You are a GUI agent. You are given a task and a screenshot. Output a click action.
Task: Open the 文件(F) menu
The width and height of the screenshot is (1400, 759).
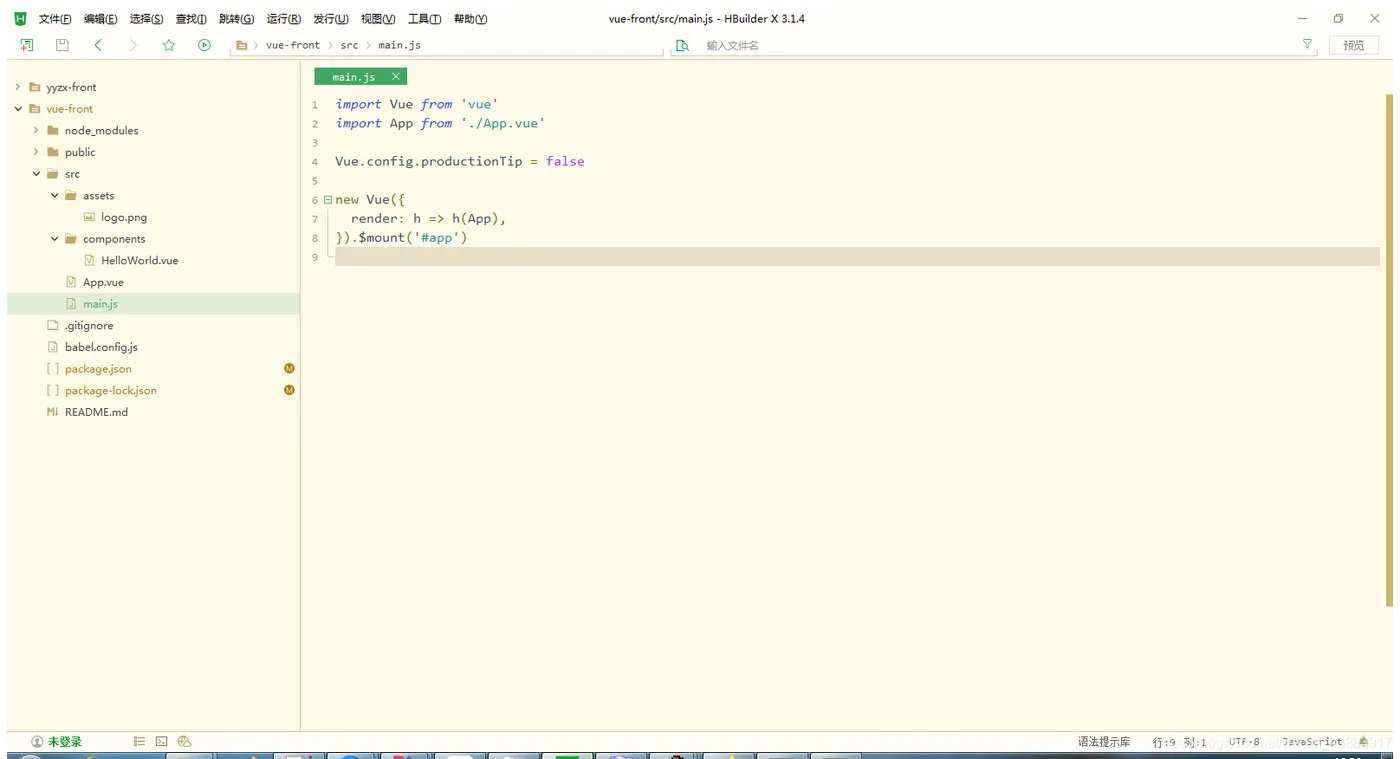[x=55, y=19]
